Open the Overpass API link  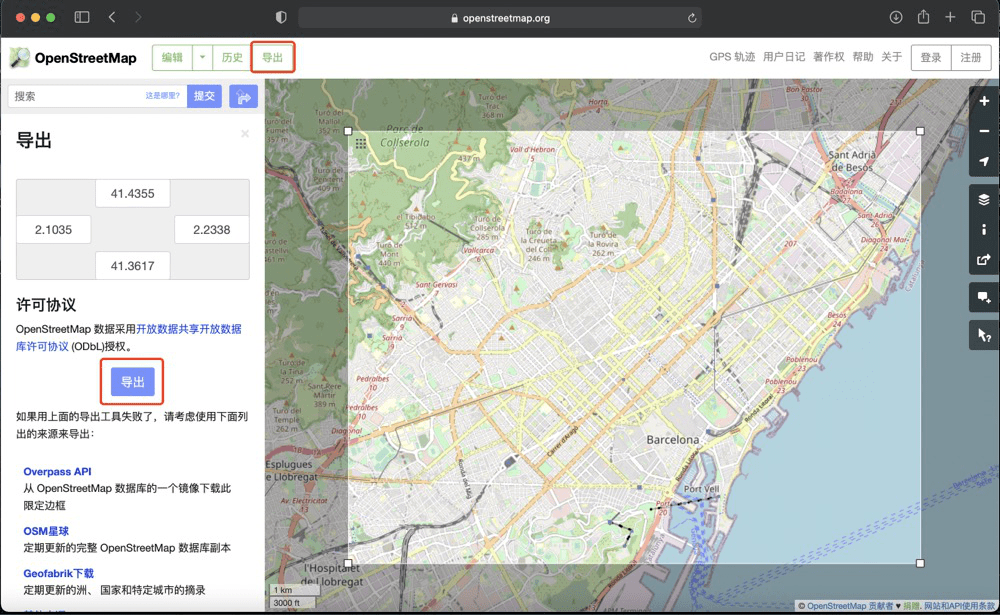click(x=57, y=472)
